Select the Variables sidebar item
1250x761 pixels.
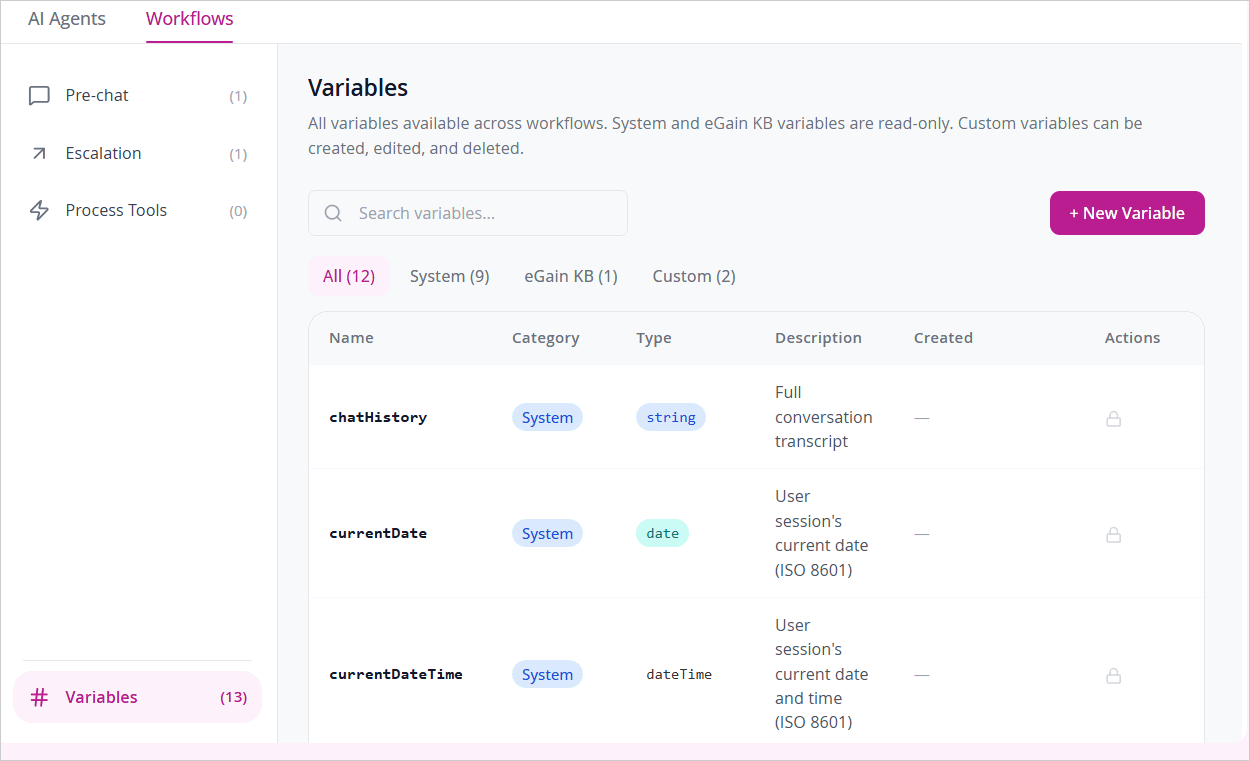pos(138,697)
